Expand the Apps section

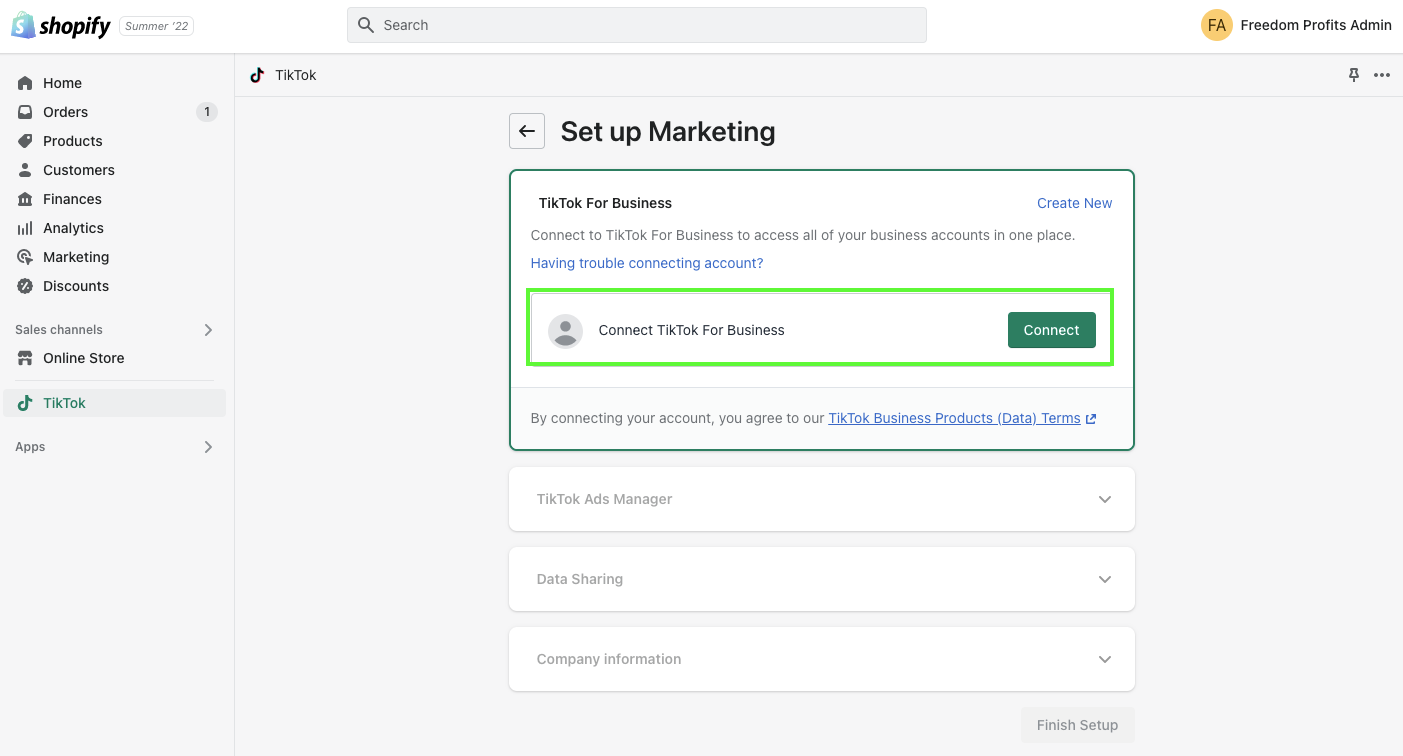point(208,447)
